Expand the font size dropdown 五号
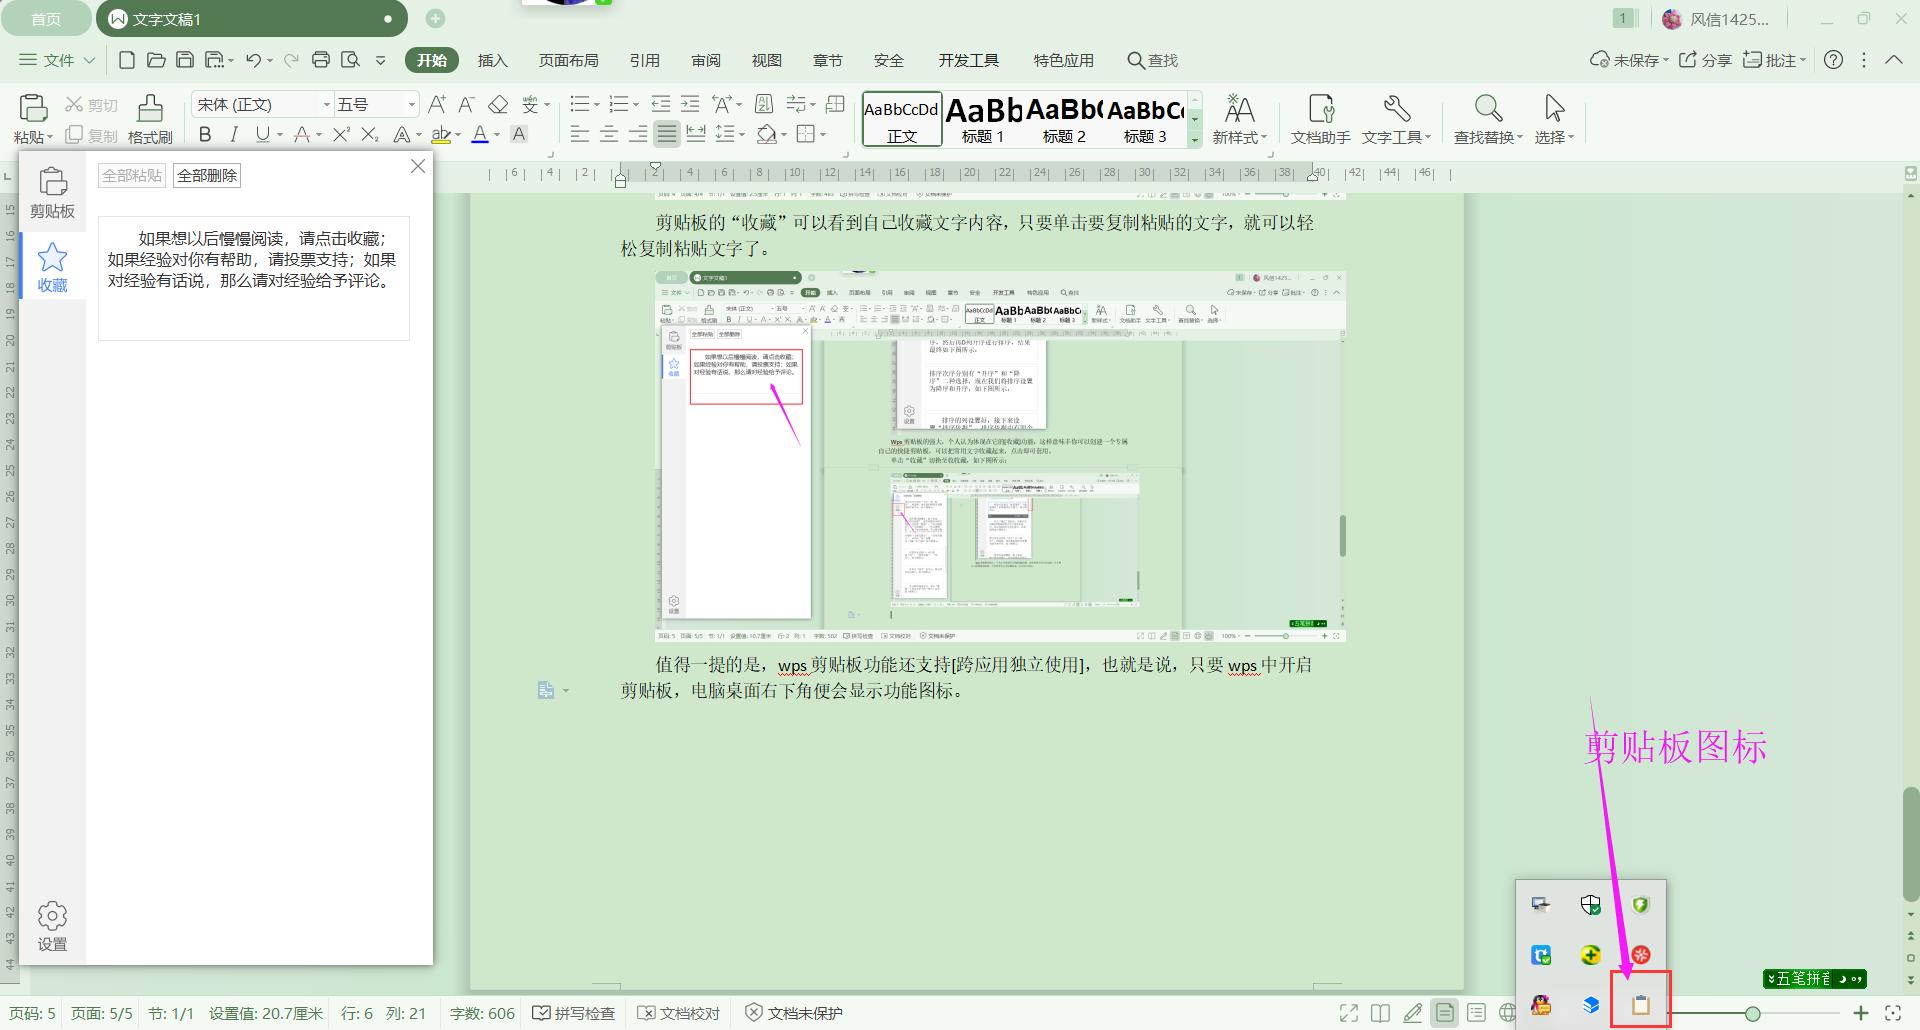This screenshot has width=1920, height=1030. [x=411, y=105]
